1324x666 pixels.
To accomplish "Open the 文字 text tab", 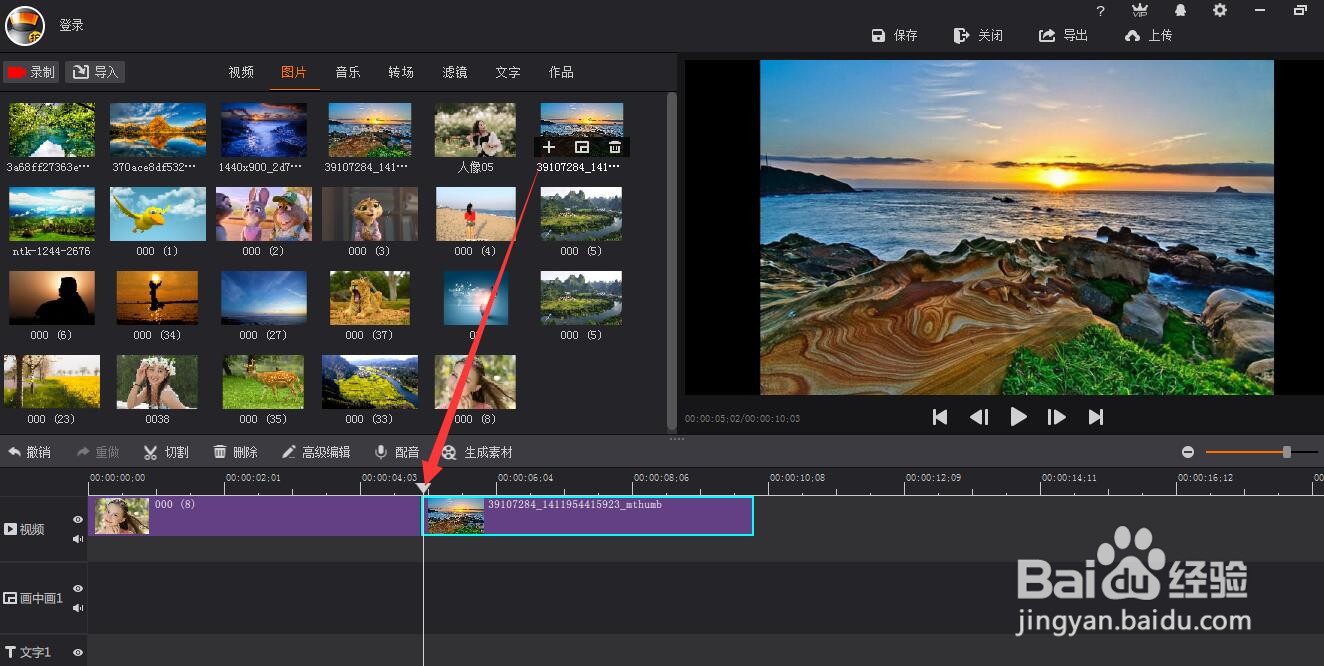I will tap(508, 72).
